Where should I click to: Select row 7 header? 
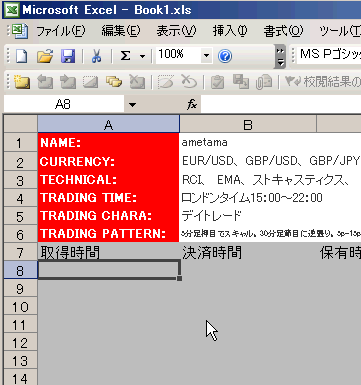point(21,252)
